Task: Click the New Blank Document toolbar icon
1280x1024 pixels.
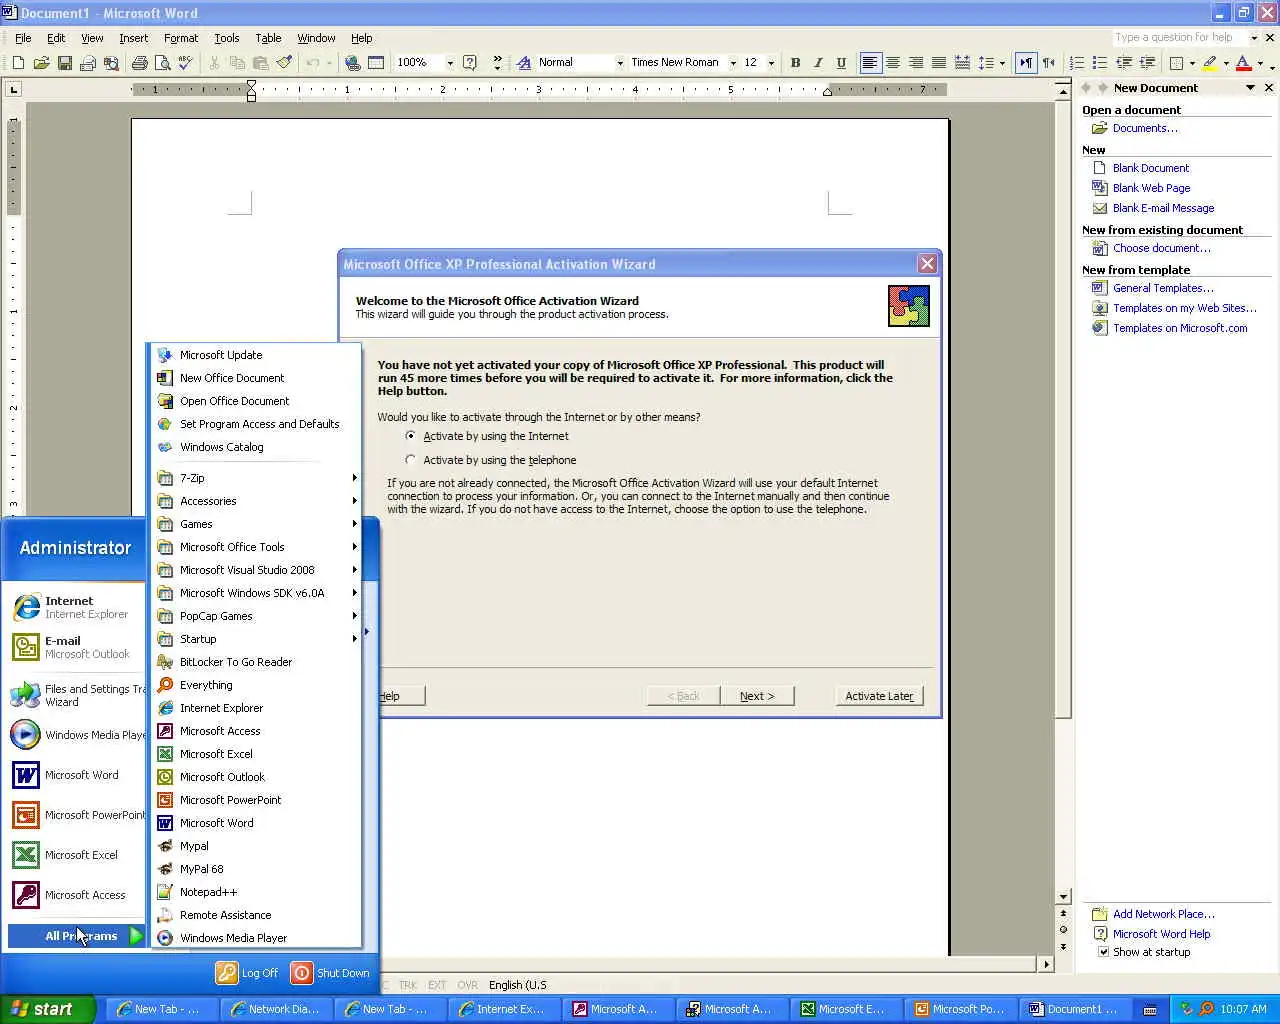Action: [18, 63]
